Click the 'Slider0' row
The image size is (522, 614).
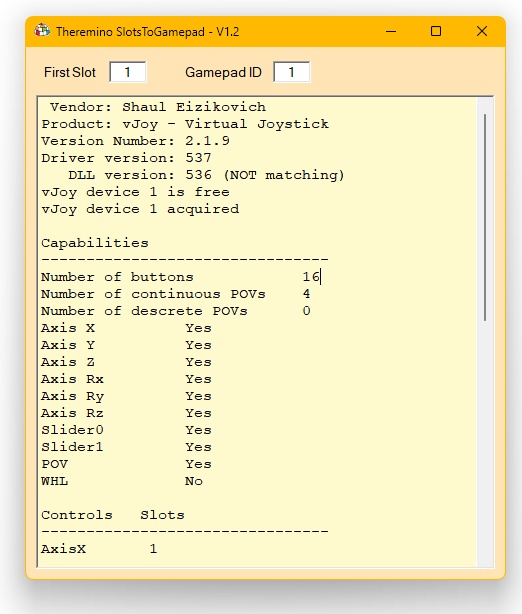click(x=126, y=430)
